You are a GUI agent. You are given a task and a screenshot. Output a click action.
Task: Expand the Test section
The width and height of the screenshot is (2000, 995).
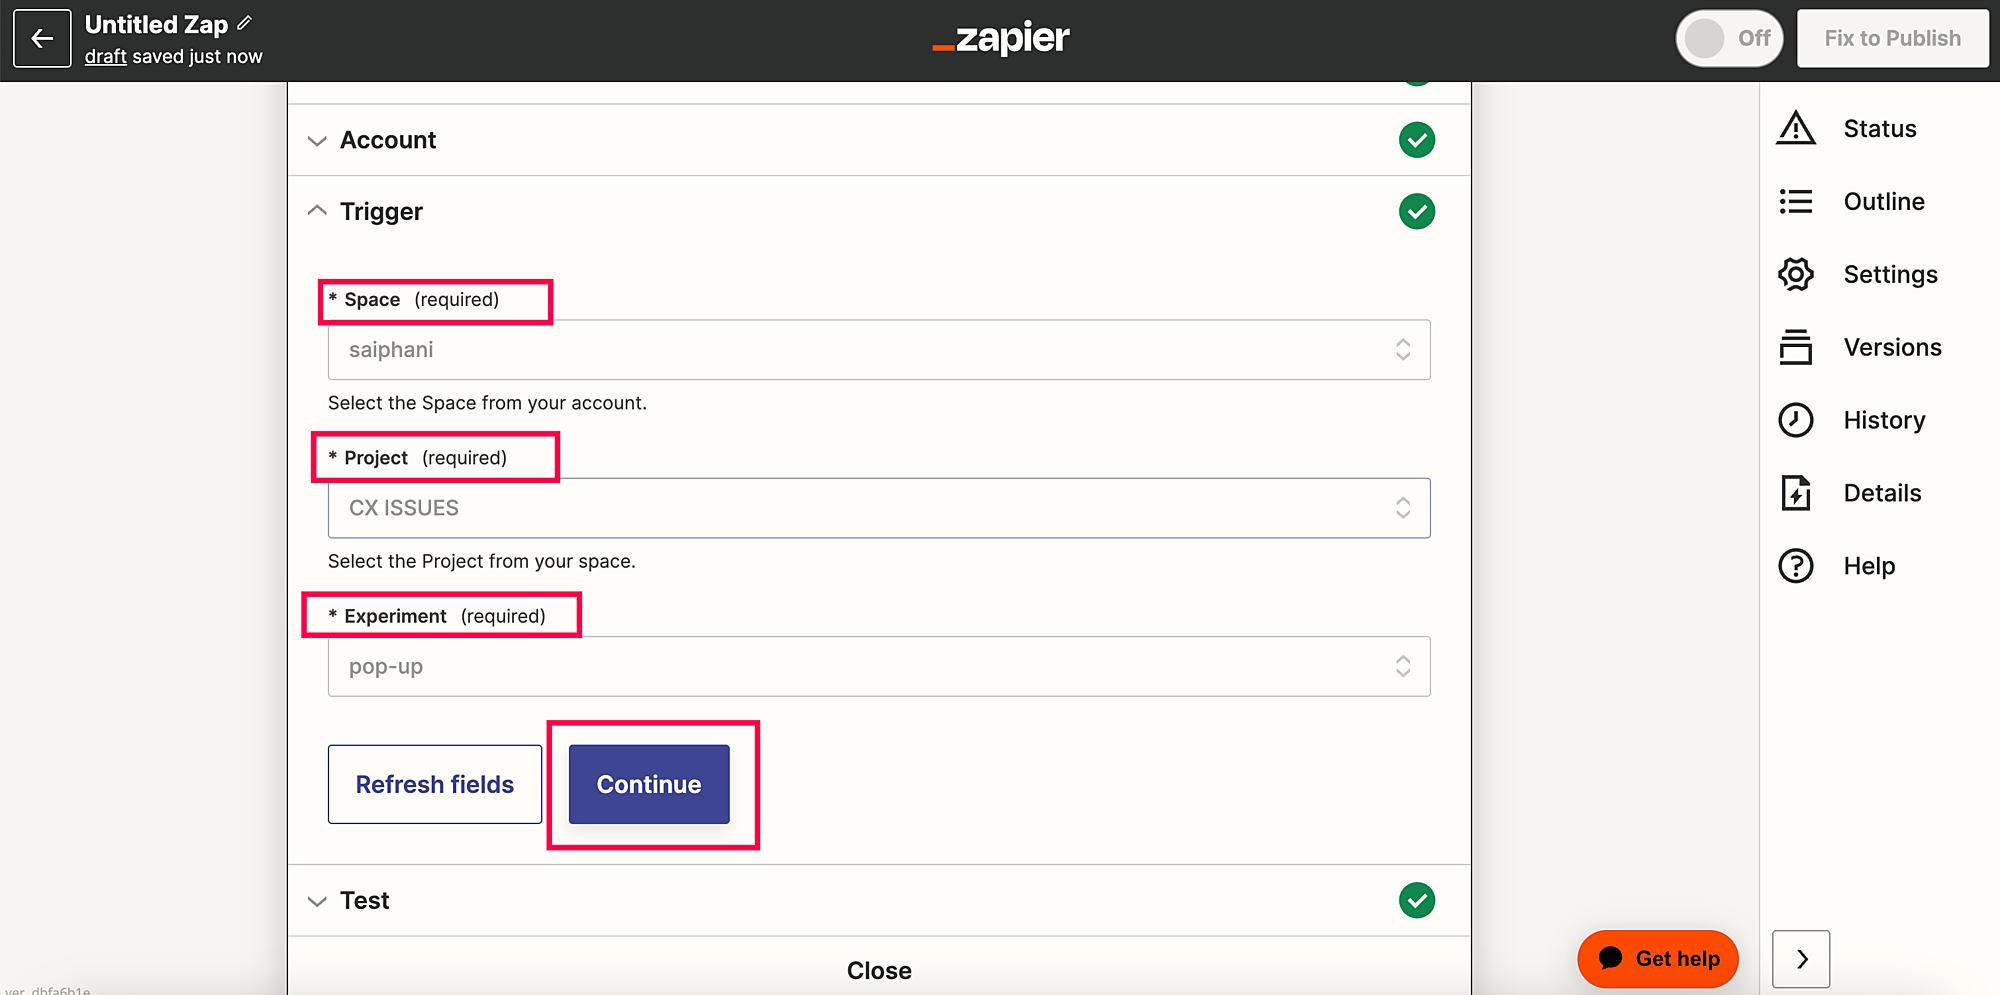[x=365, y=900]
